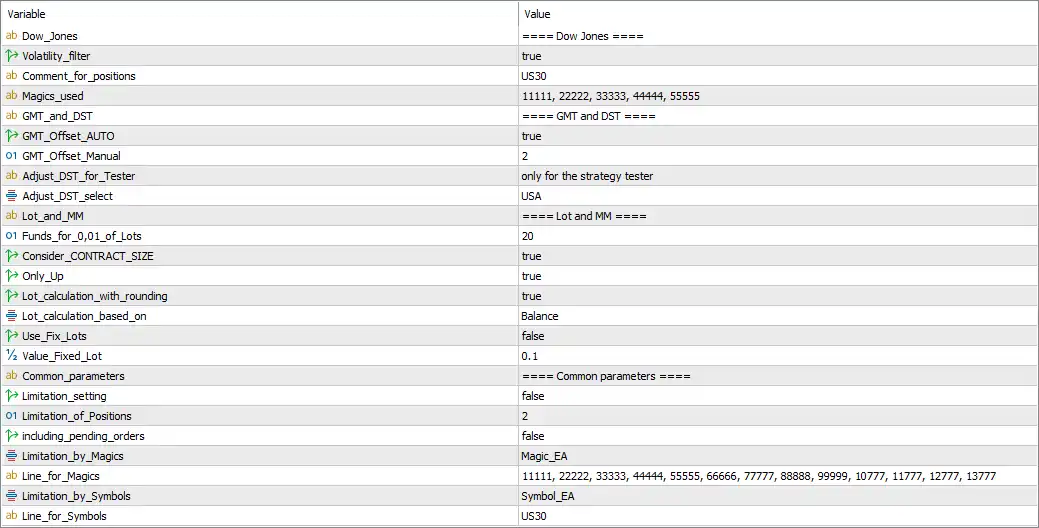Click the Variable column header

click(x=259, y=14)
